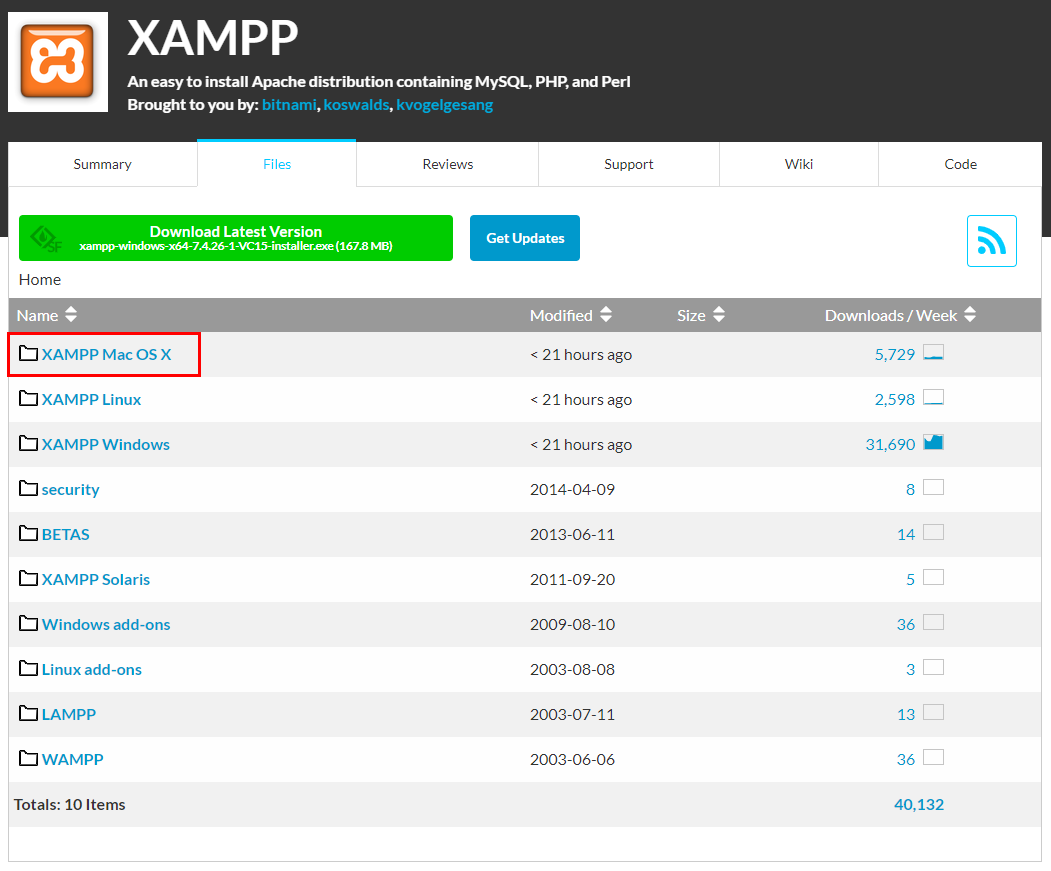1051x871 pixels.
Task: Open download chart icon for Windows add-ons
Action: pos(933,622)
